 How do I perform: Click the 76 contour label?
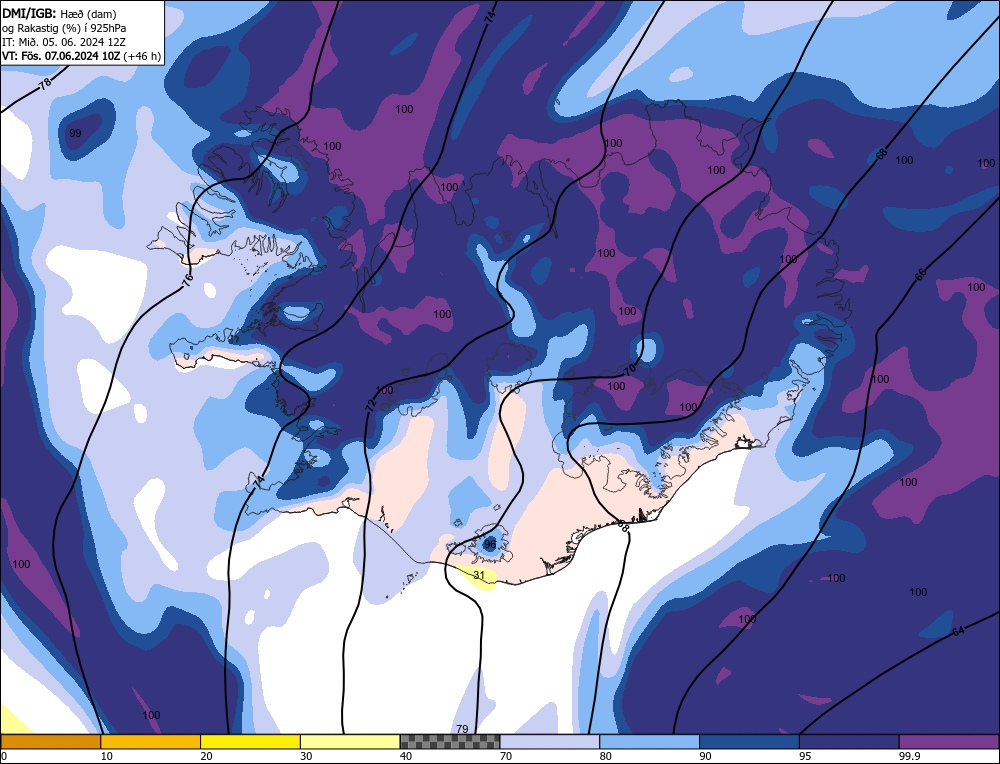187,279
